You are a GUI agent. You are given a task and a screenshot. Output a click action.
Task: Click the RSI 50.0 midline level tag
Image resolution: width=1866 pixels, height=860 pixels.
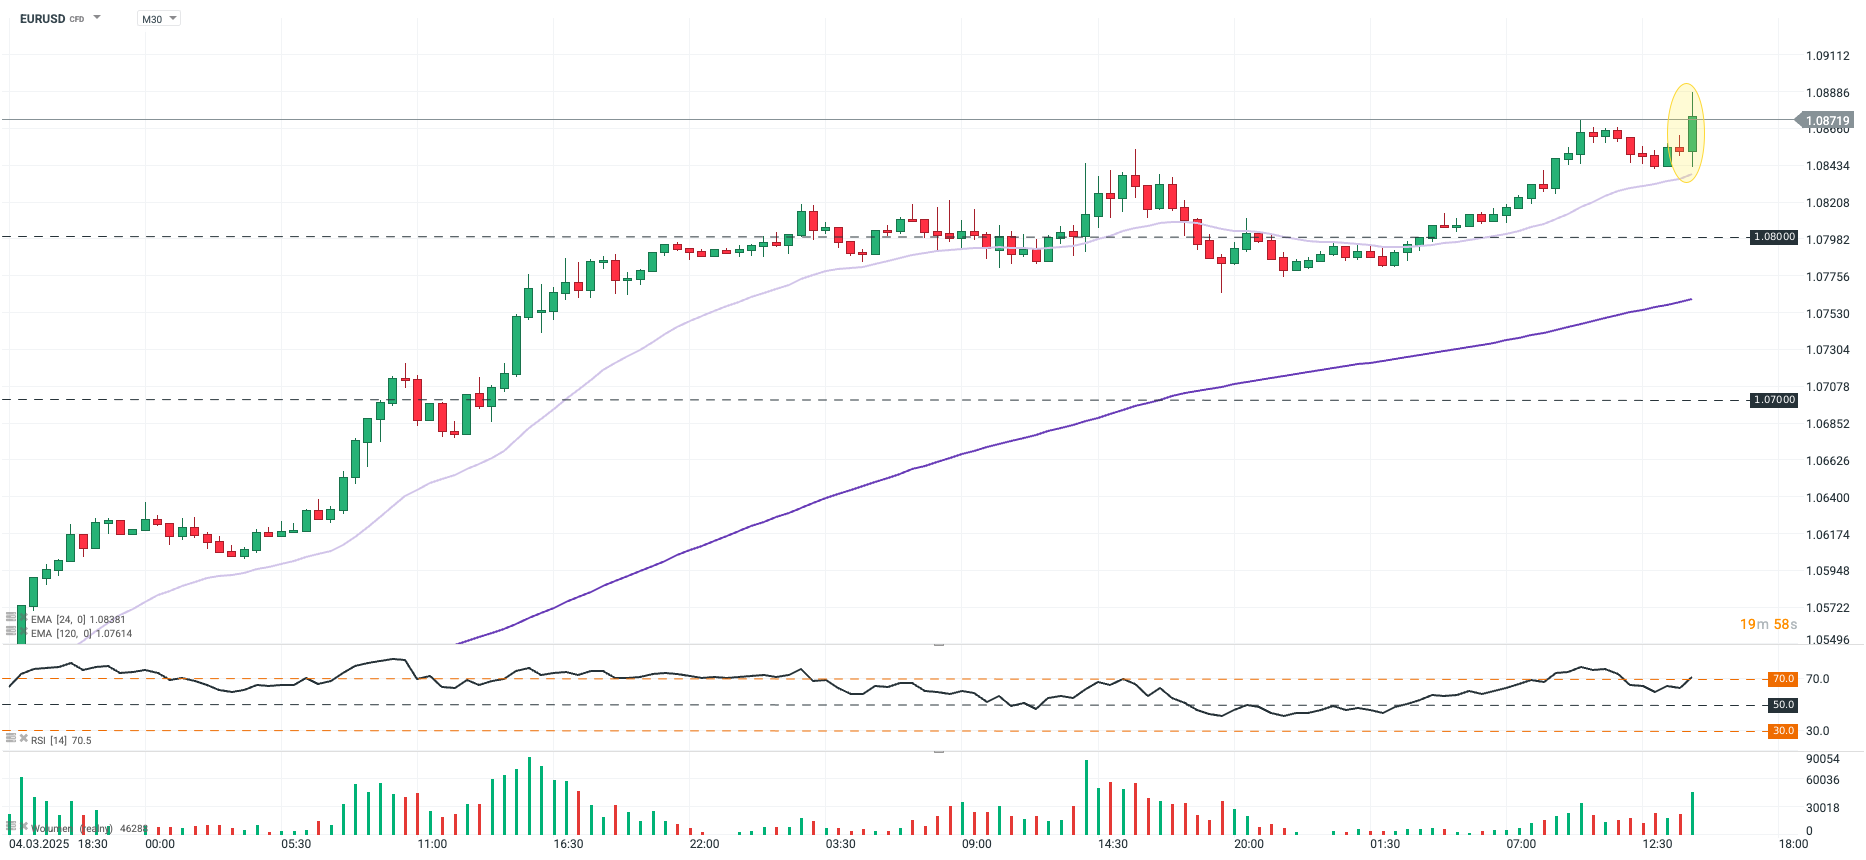click(x=1783, y=705)
